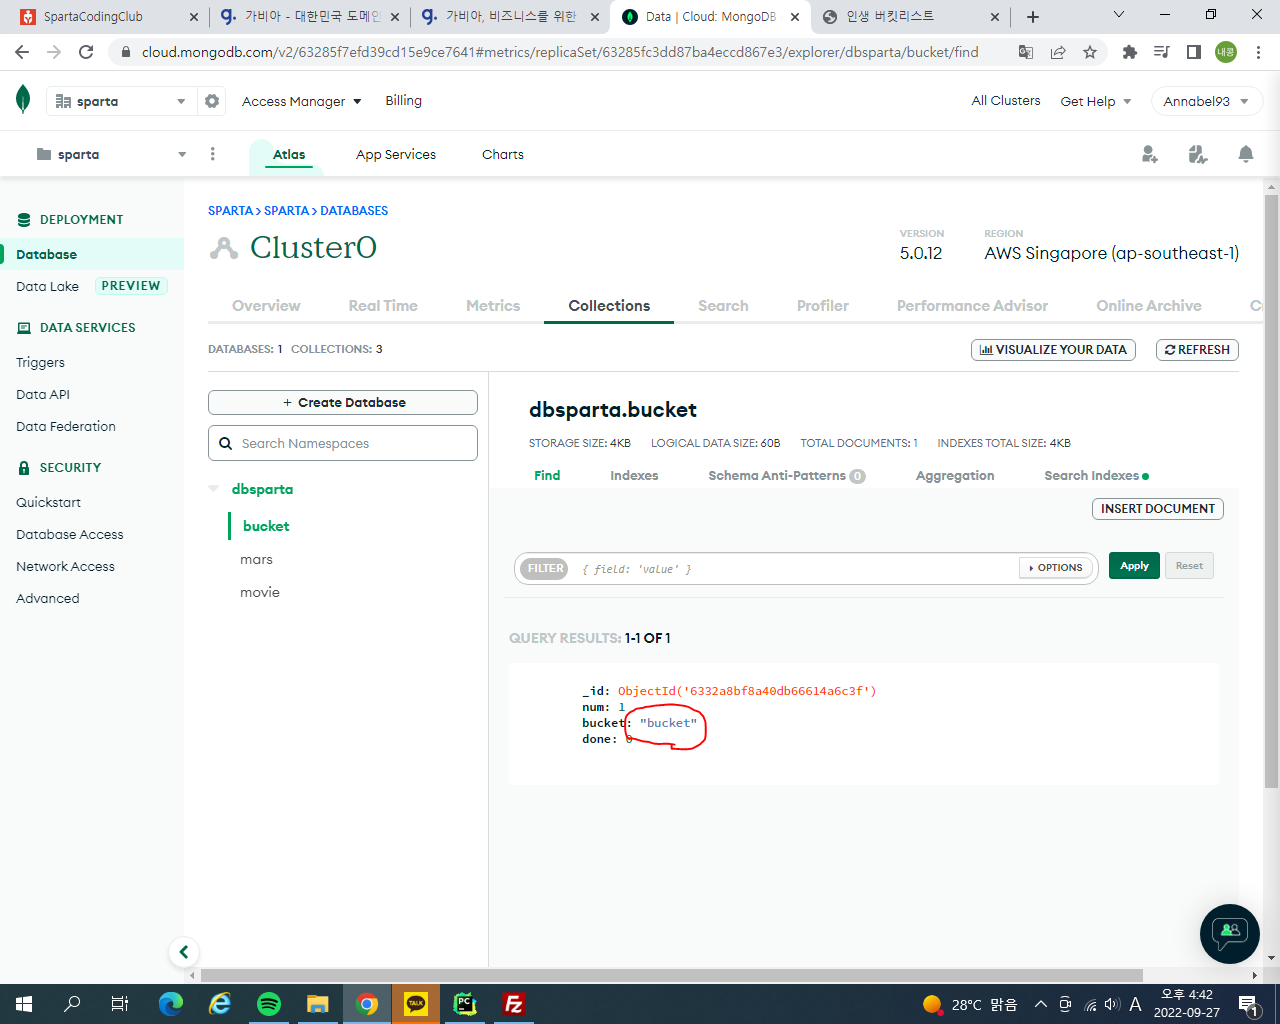
Task: Open a new browser tab
Action: (1033, 17)
